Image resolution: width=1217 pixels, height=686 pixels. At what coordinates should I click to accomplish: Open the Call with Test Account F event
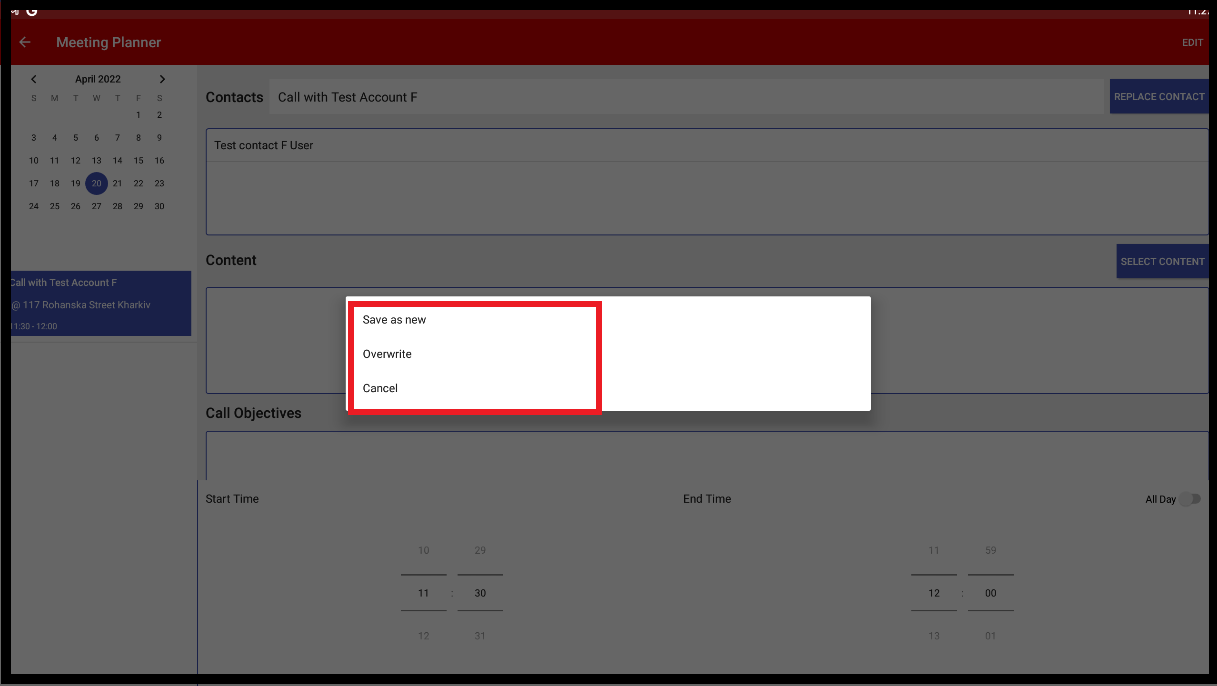tap(100, 303)
